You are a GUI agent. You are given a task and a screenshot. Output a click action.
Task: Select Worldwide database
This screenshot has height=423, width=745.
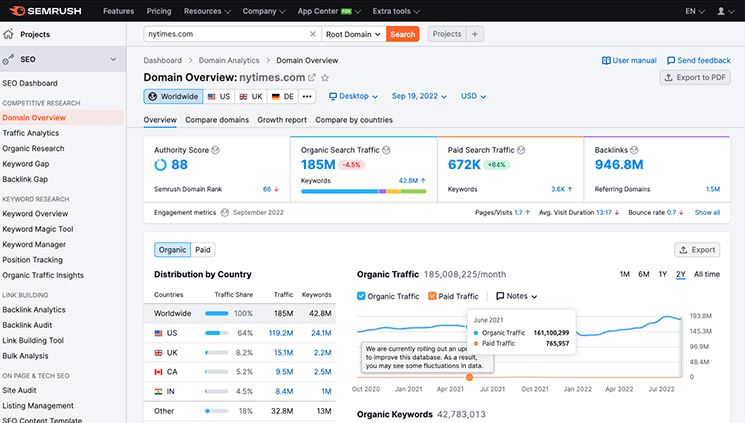173,96
